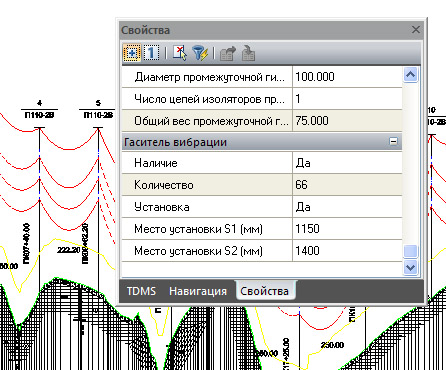This screenshot has height=370, width=446.
Task: Click the scrollbar down arrow
Action: click(x=410, y=267)
